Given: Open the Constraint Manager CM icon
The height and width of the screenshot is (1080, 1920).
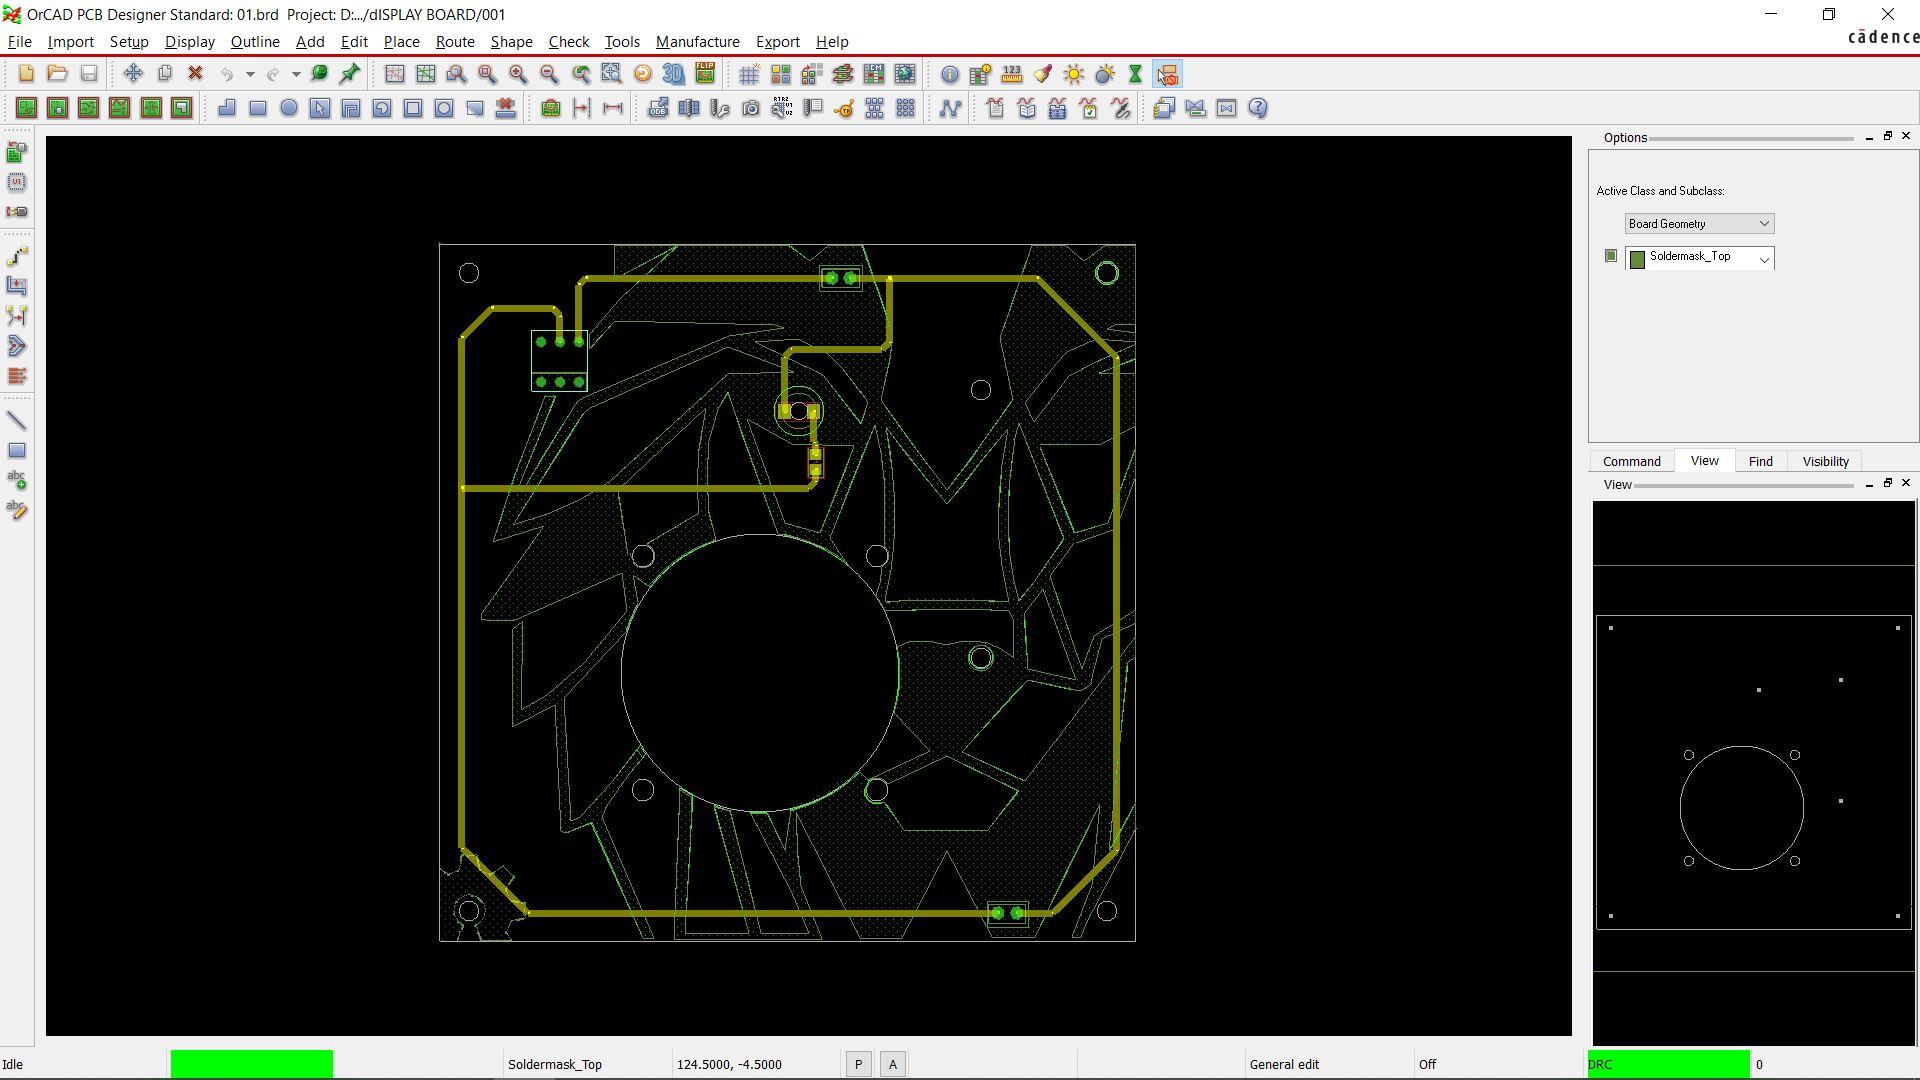Looking at the screenshot, I should click(x=874, y=74).
